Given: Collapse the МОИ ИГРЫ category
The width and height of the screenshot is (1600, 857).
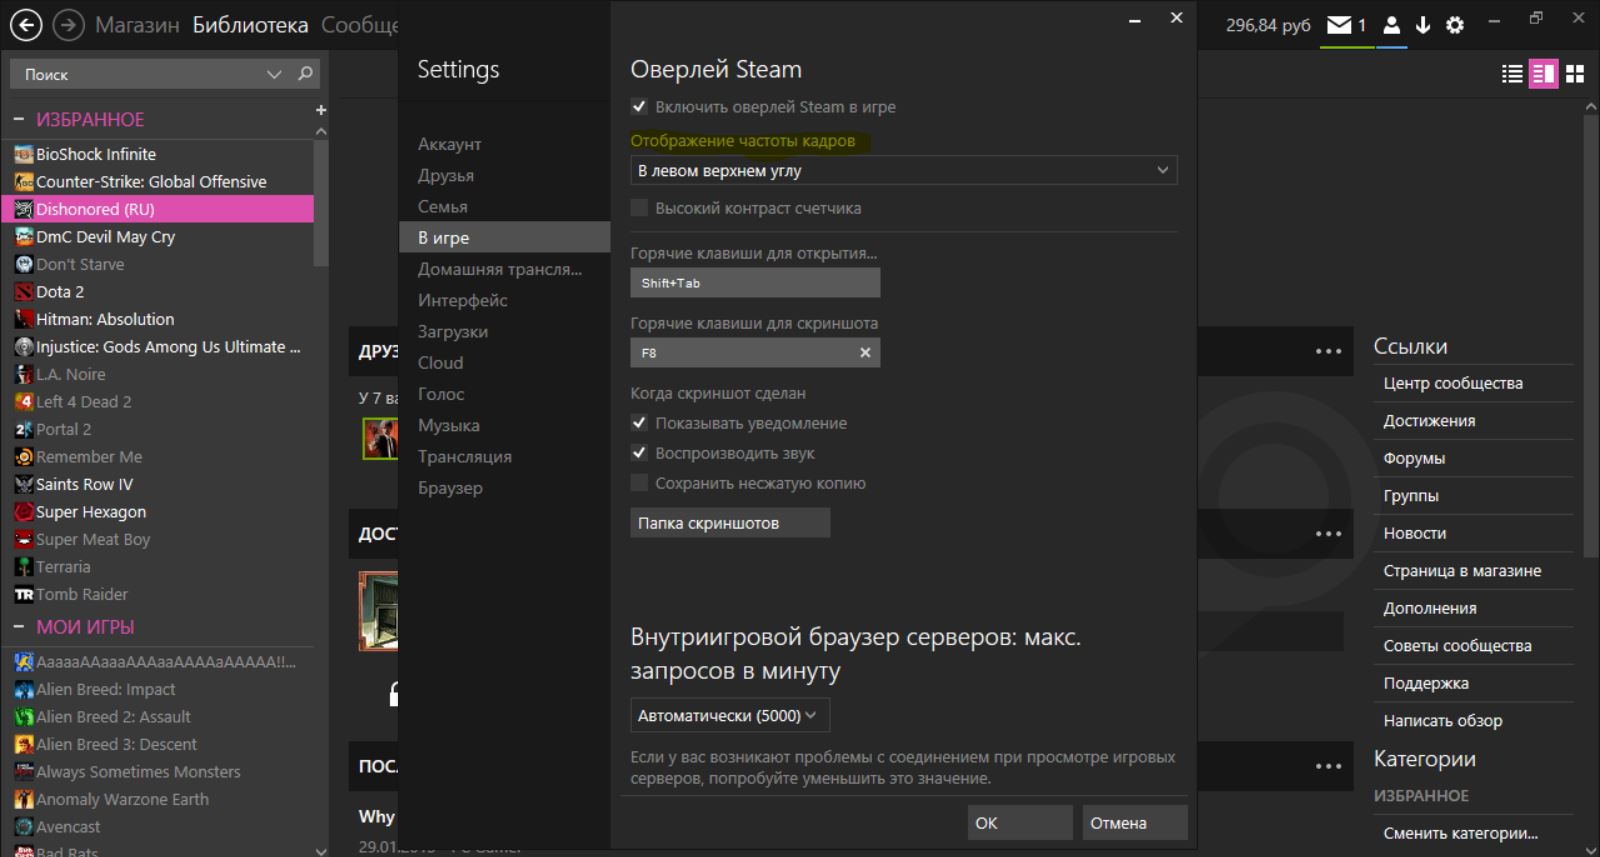Looking at the screenshot, I should (19, 627).
